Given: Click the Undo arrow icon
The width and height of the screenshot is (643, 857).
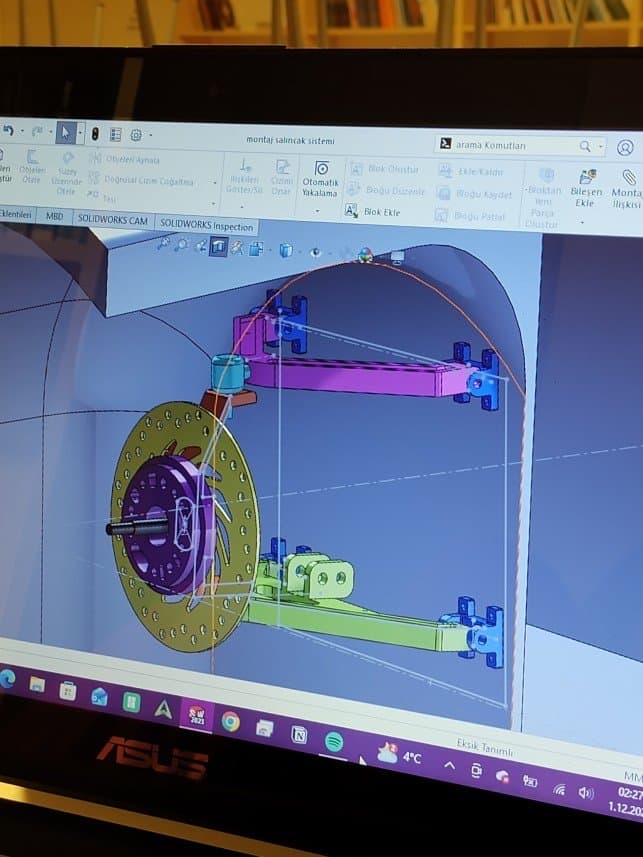Looking at the screenshot, I should (x=8, y=131).
